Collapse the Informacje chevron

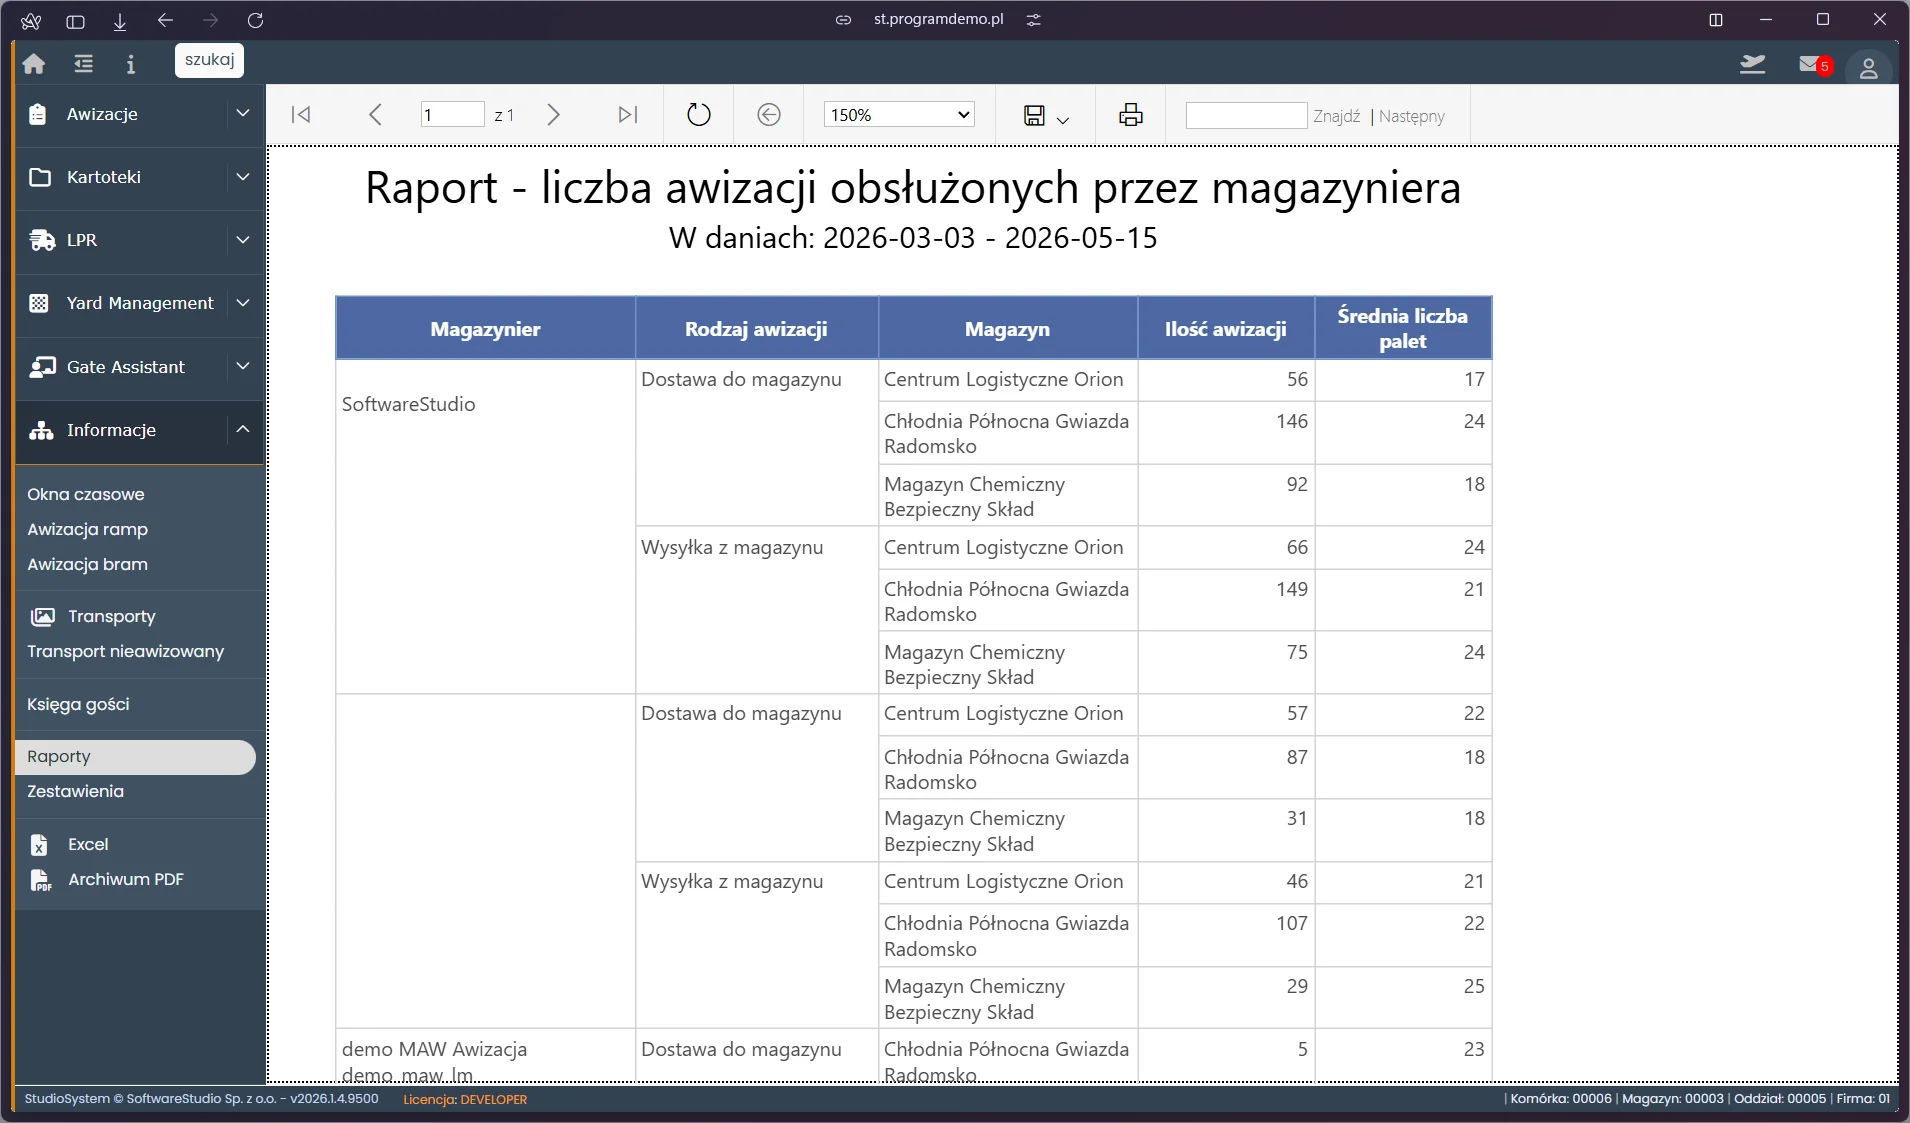click(243, 430)
